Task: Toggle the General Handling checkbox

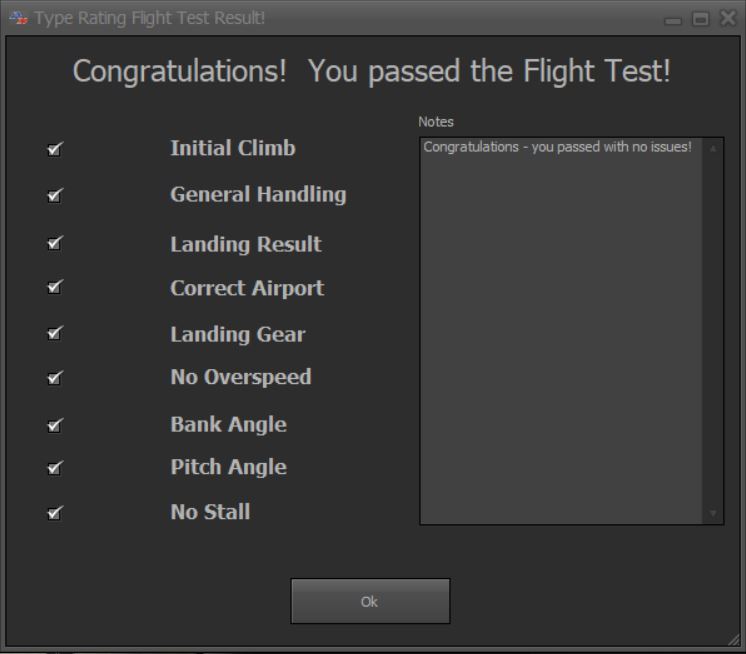Action: click(x=54, y=195)
